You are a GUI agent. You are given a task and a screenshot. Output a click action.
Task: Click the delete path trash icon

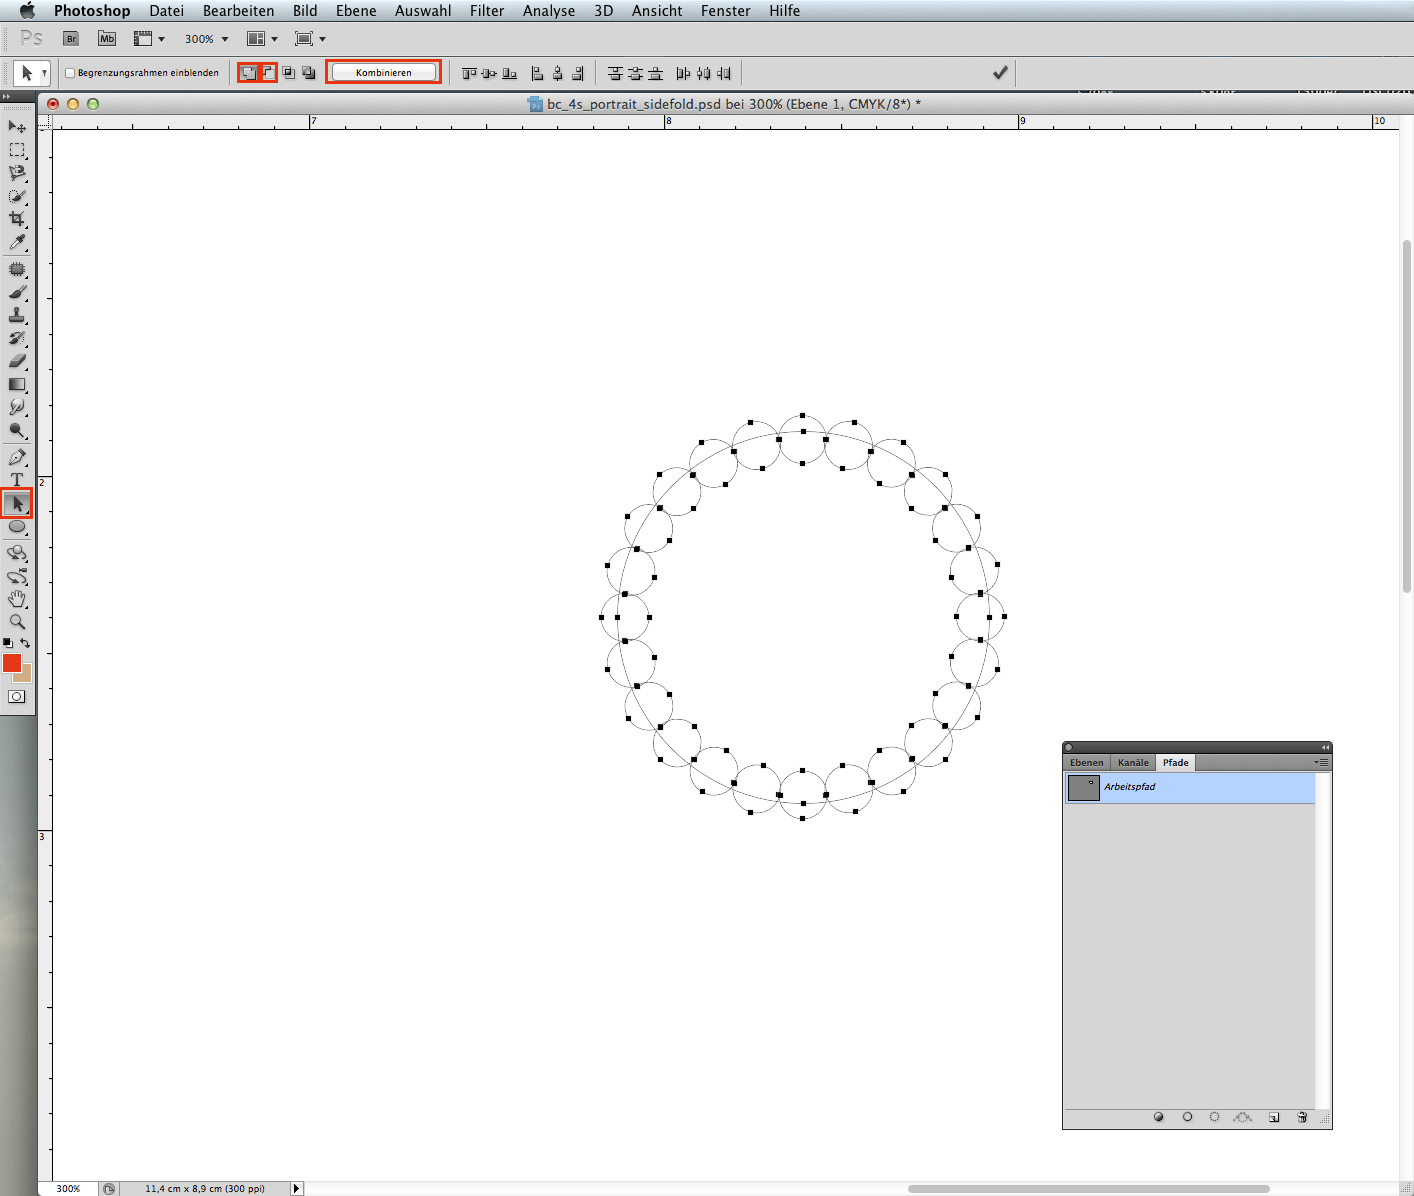1302,1117
